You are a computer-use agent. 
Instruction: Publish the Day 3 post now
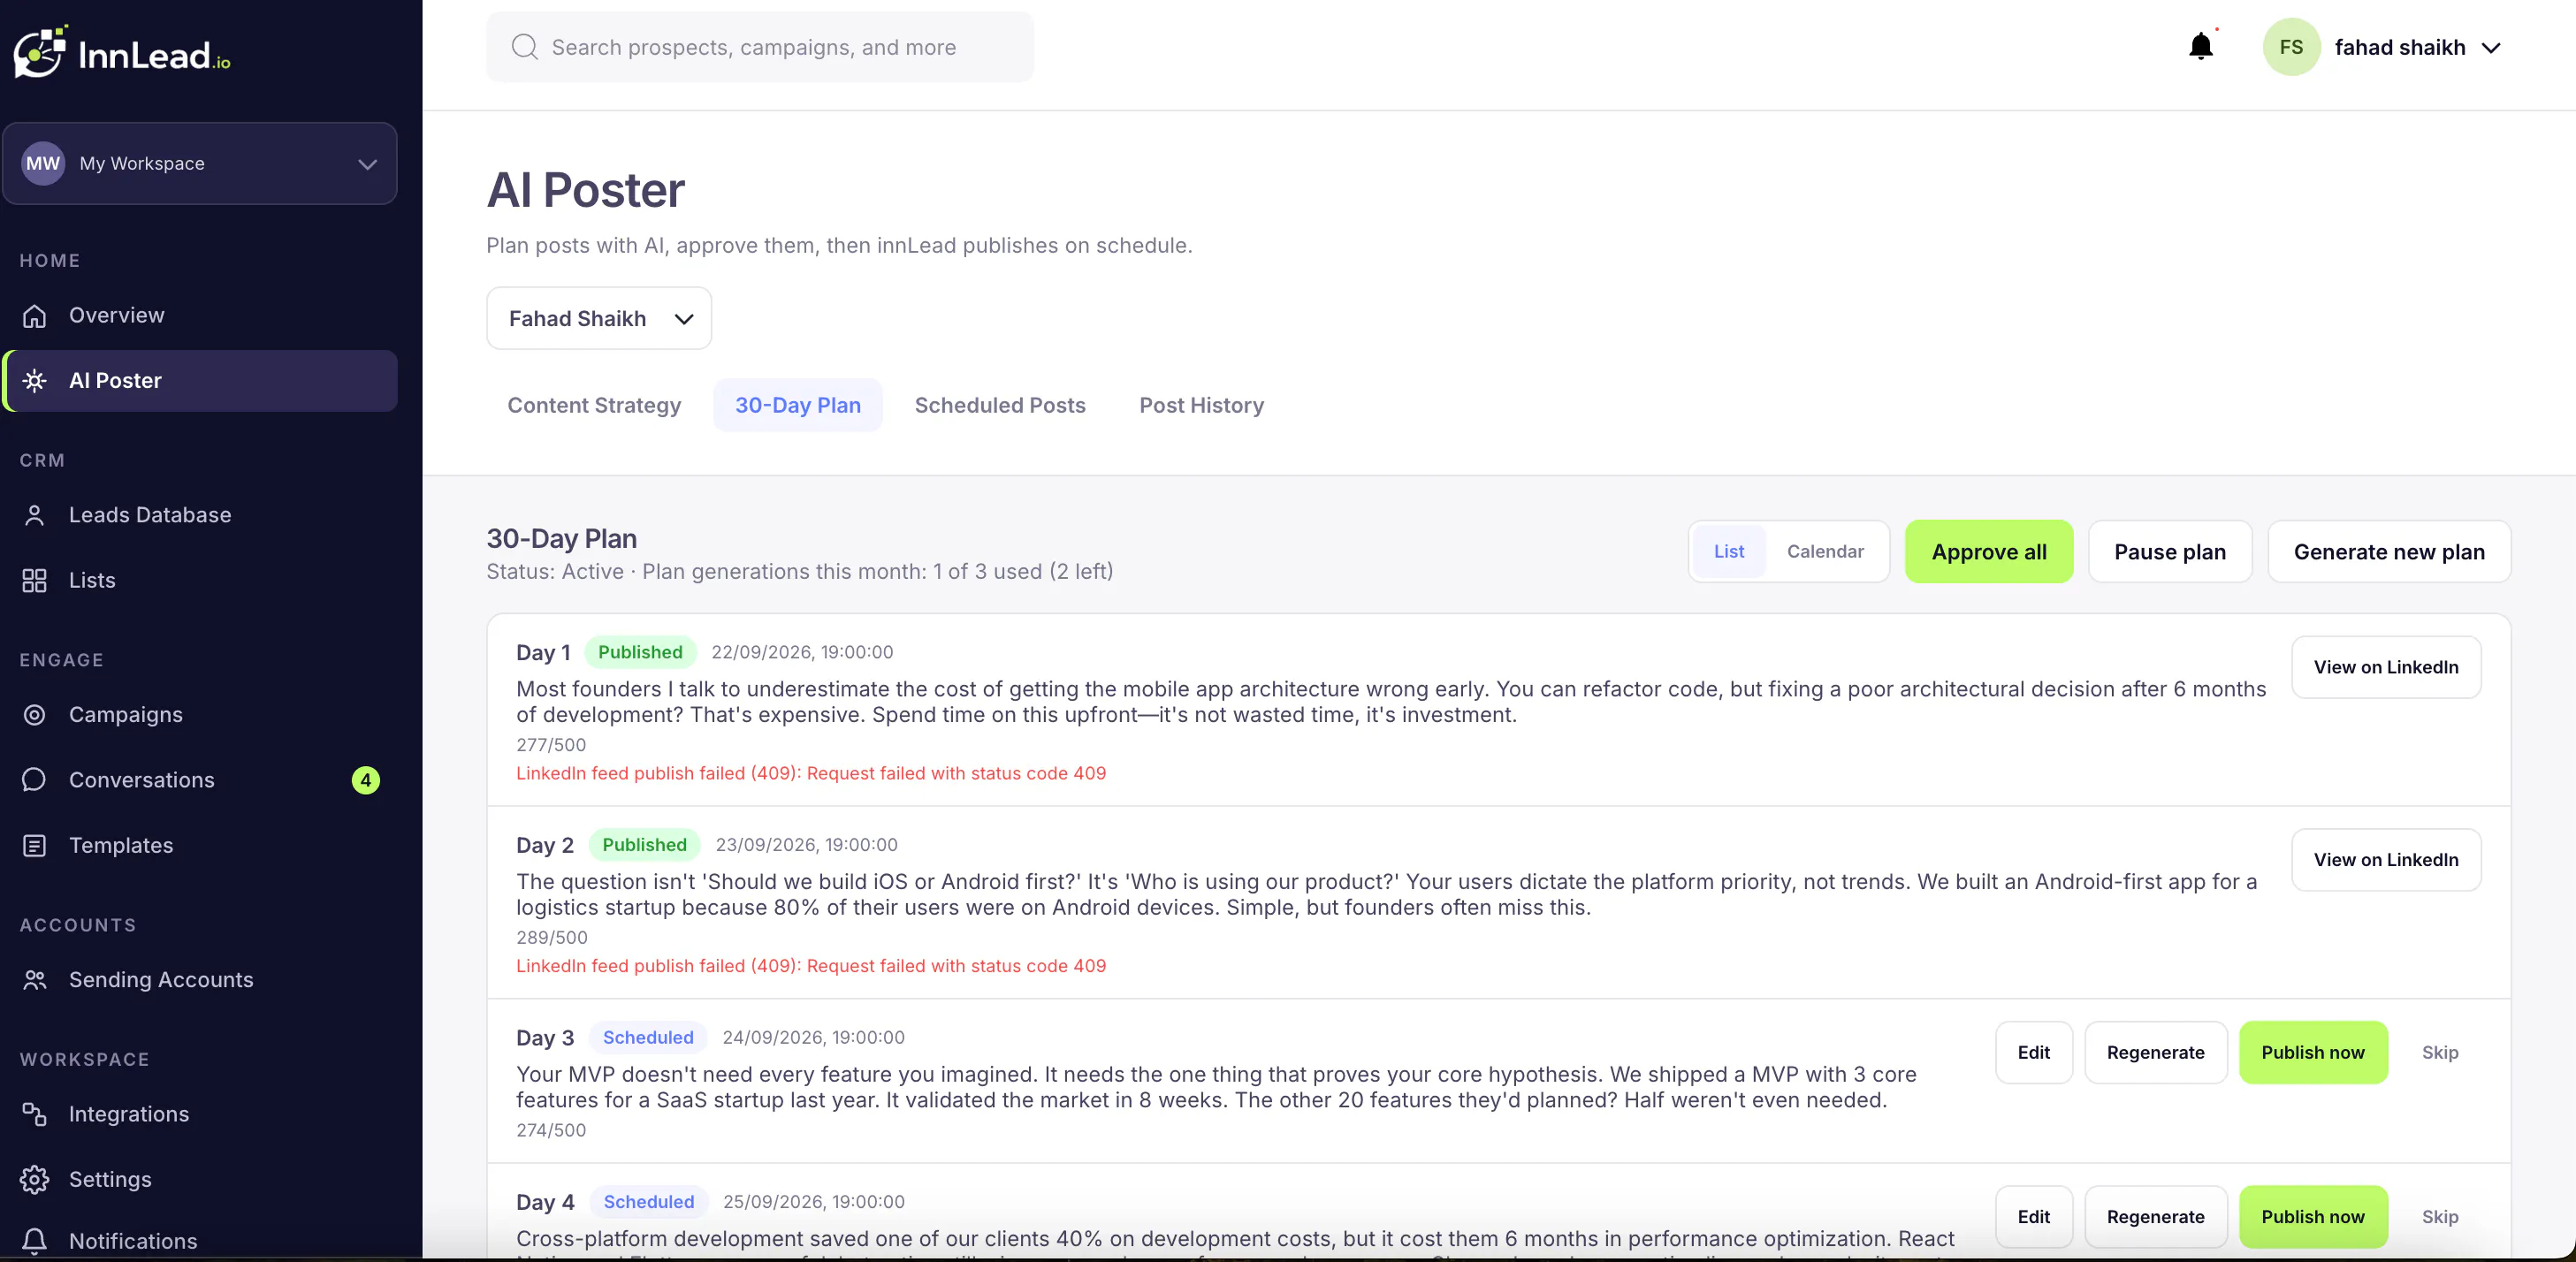2312,1052
